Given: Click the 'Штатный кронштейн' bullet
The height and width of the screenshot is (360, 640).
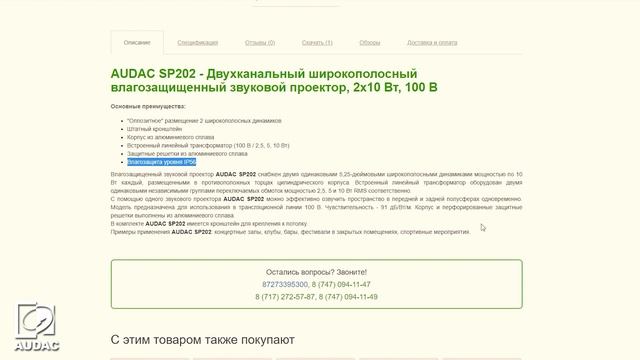Looking at the screenshot, I should tap(154, 129).
